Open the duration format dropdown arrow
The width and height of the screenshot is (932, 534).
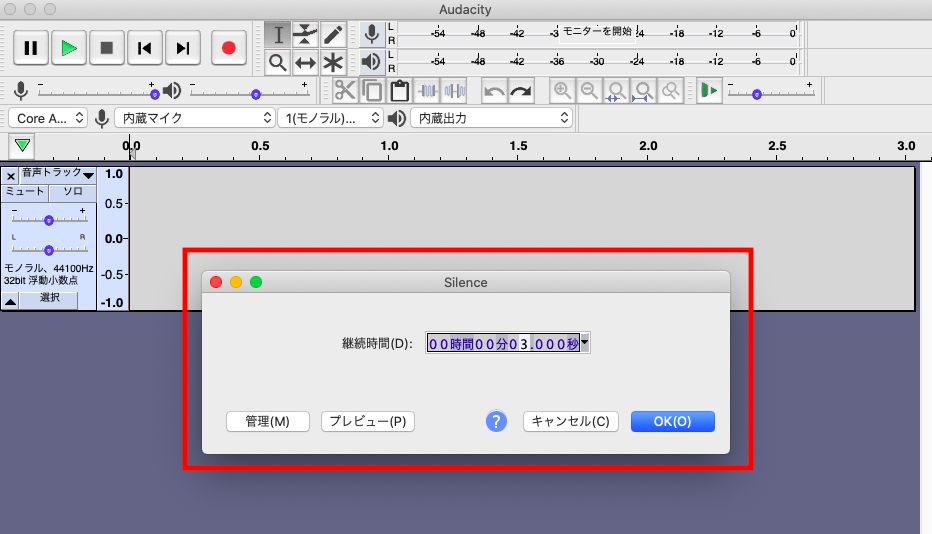[585, 343]
